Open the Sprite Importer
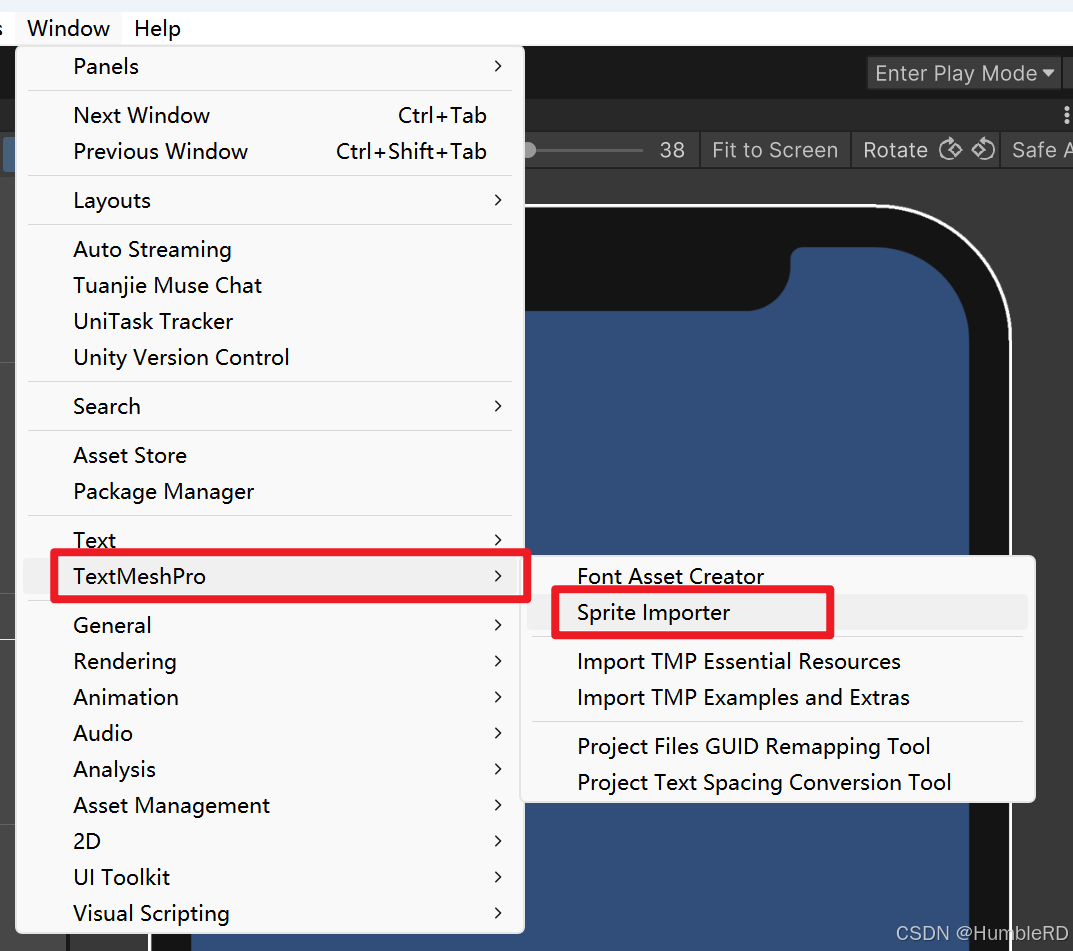 coord(778,612)
